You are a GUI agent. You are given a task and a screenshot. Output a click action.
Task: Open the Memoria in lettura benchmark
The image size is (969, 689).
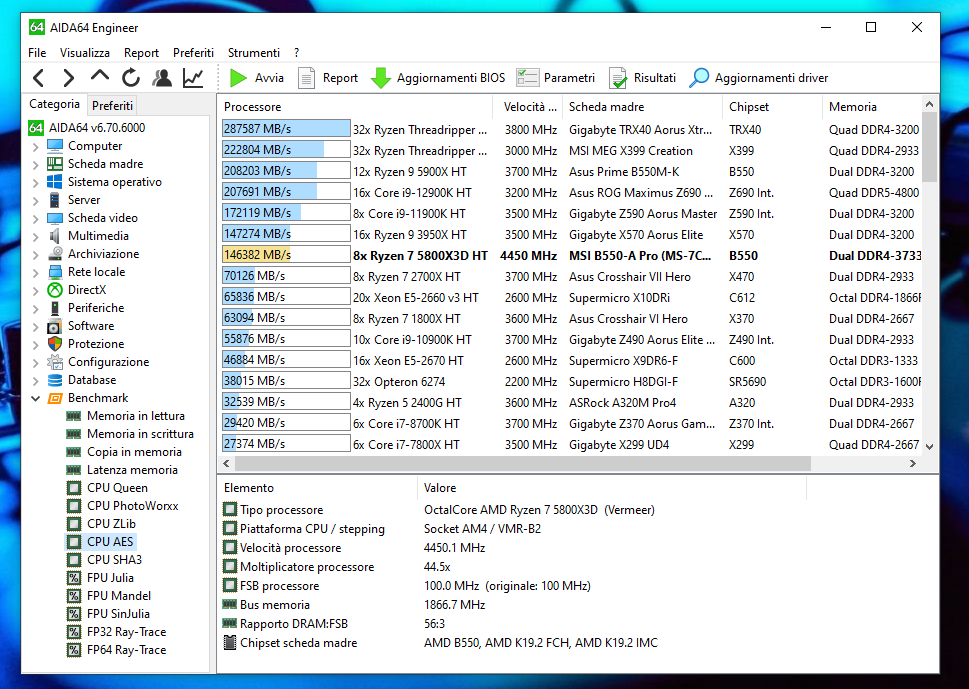pos(135,416)
